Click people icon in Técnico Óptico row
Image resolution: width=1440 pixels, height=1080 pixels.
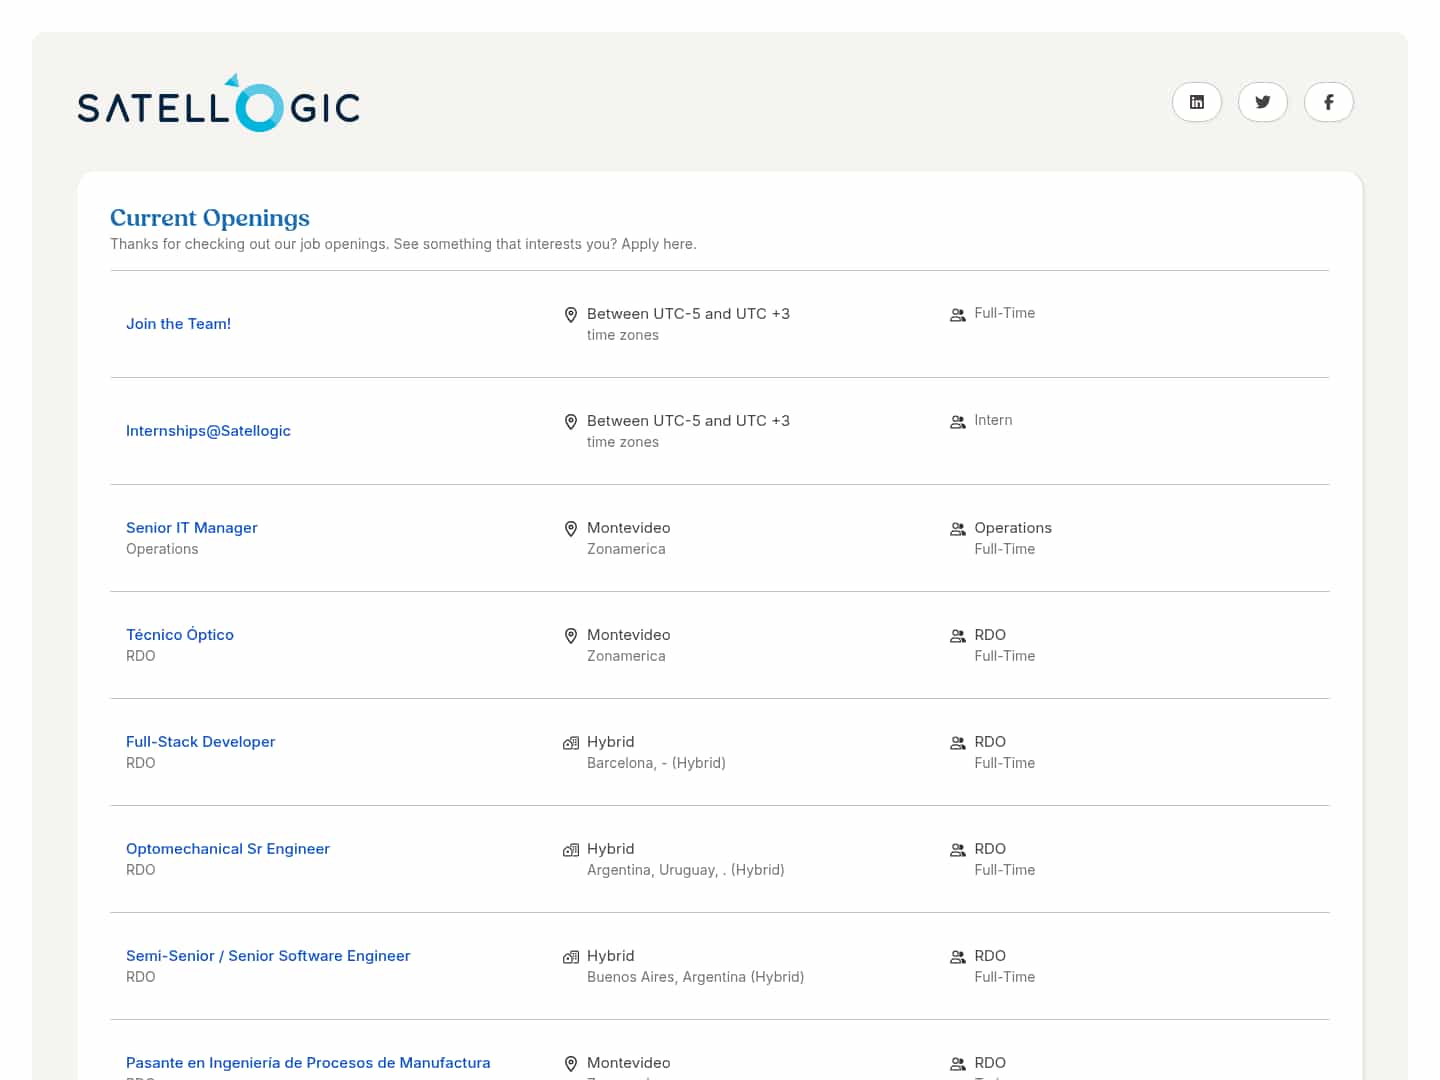coord(958,636)
